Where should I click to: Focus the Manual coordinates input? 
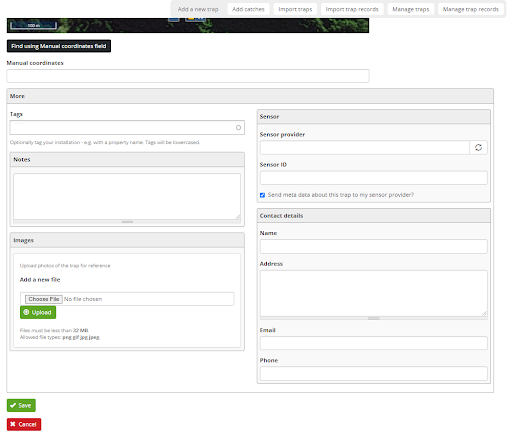tap(188, 76)
